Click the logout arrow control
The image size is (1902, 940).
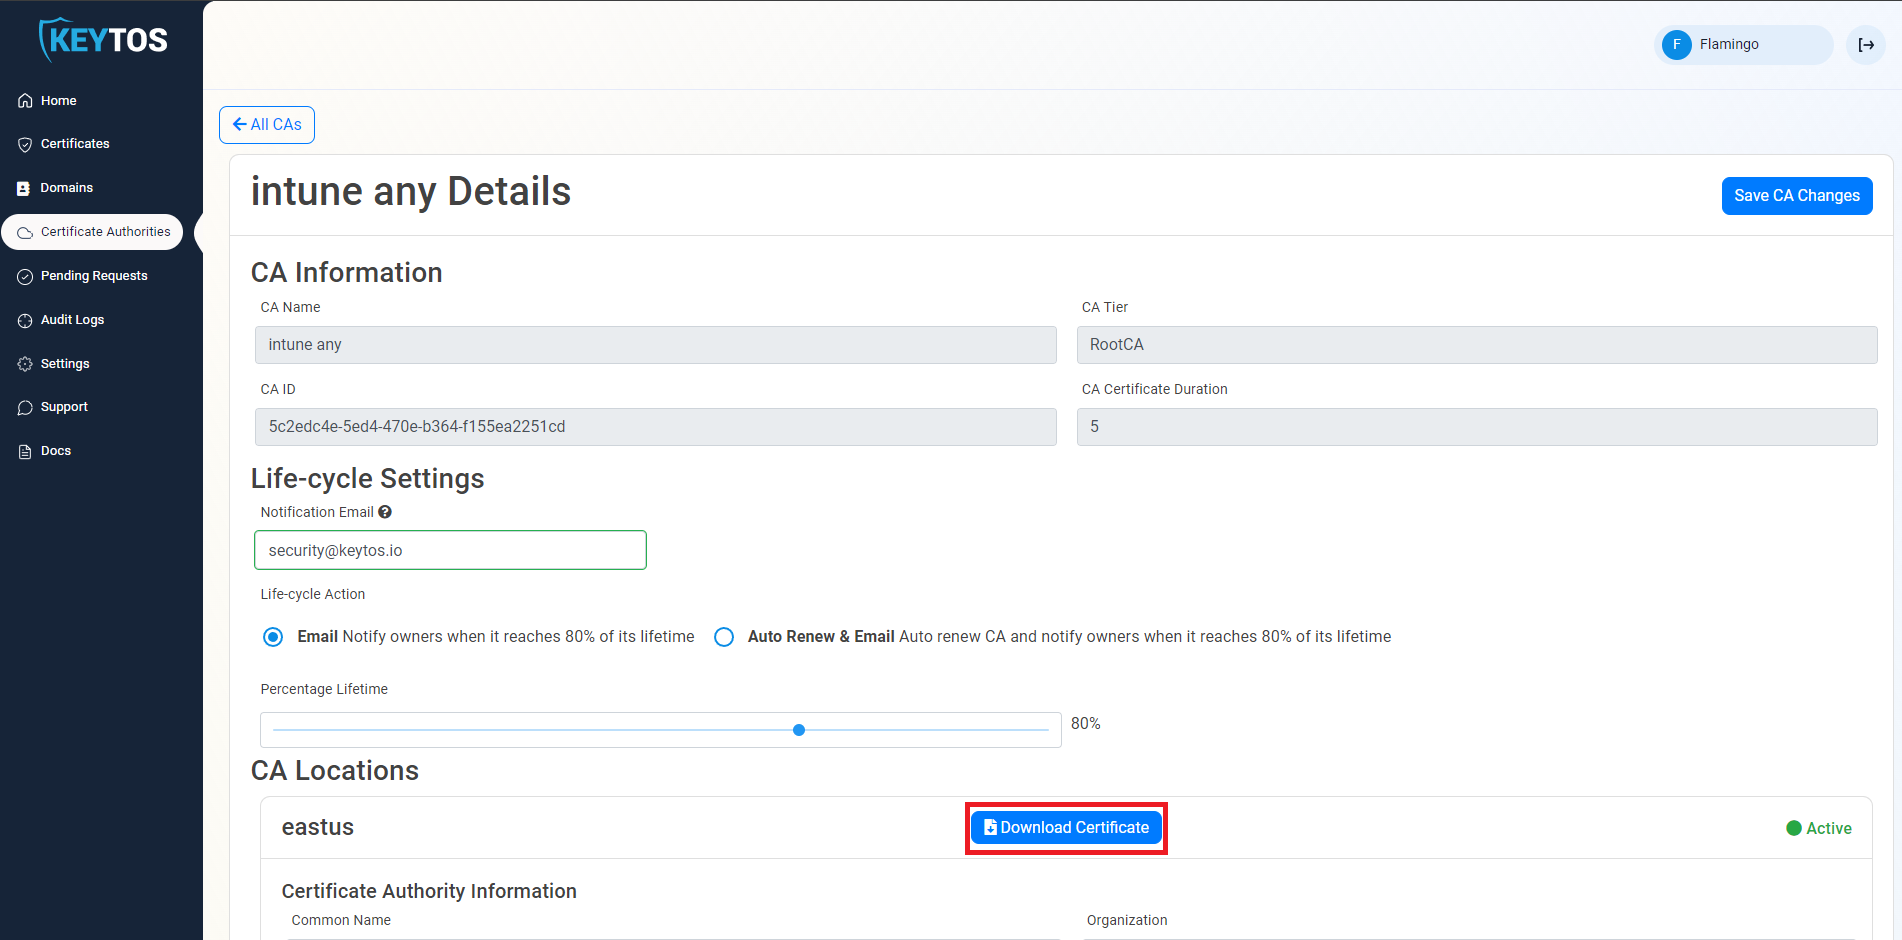pos(1866,44)
